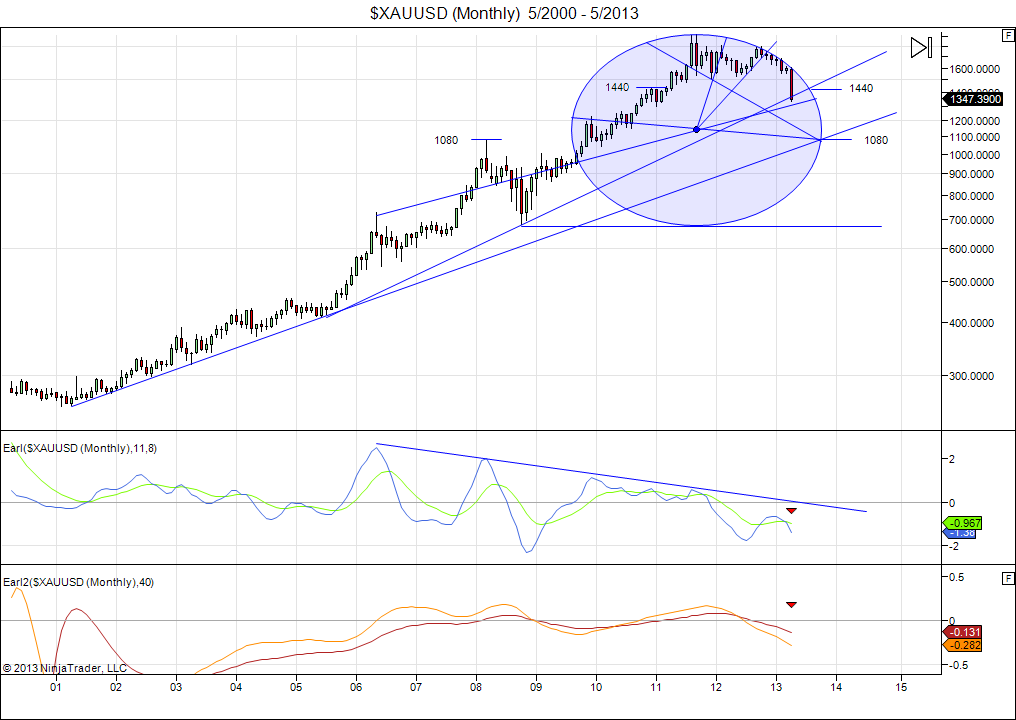The height and width of the screenshot is (720, 1016).
Task: Select the Earl($XAUUSD (Monthly),11,8) indicator label
Action: point(80,448)
